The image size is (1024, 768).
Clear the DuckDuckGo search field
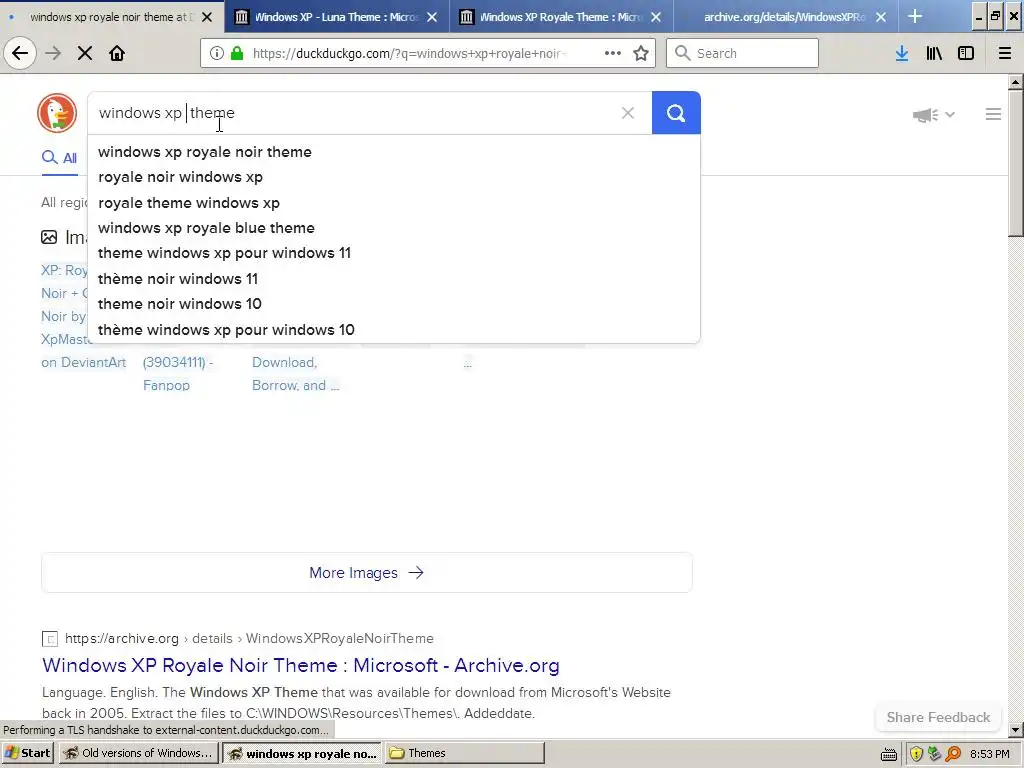pyautogui.click(x=628, y=113)
